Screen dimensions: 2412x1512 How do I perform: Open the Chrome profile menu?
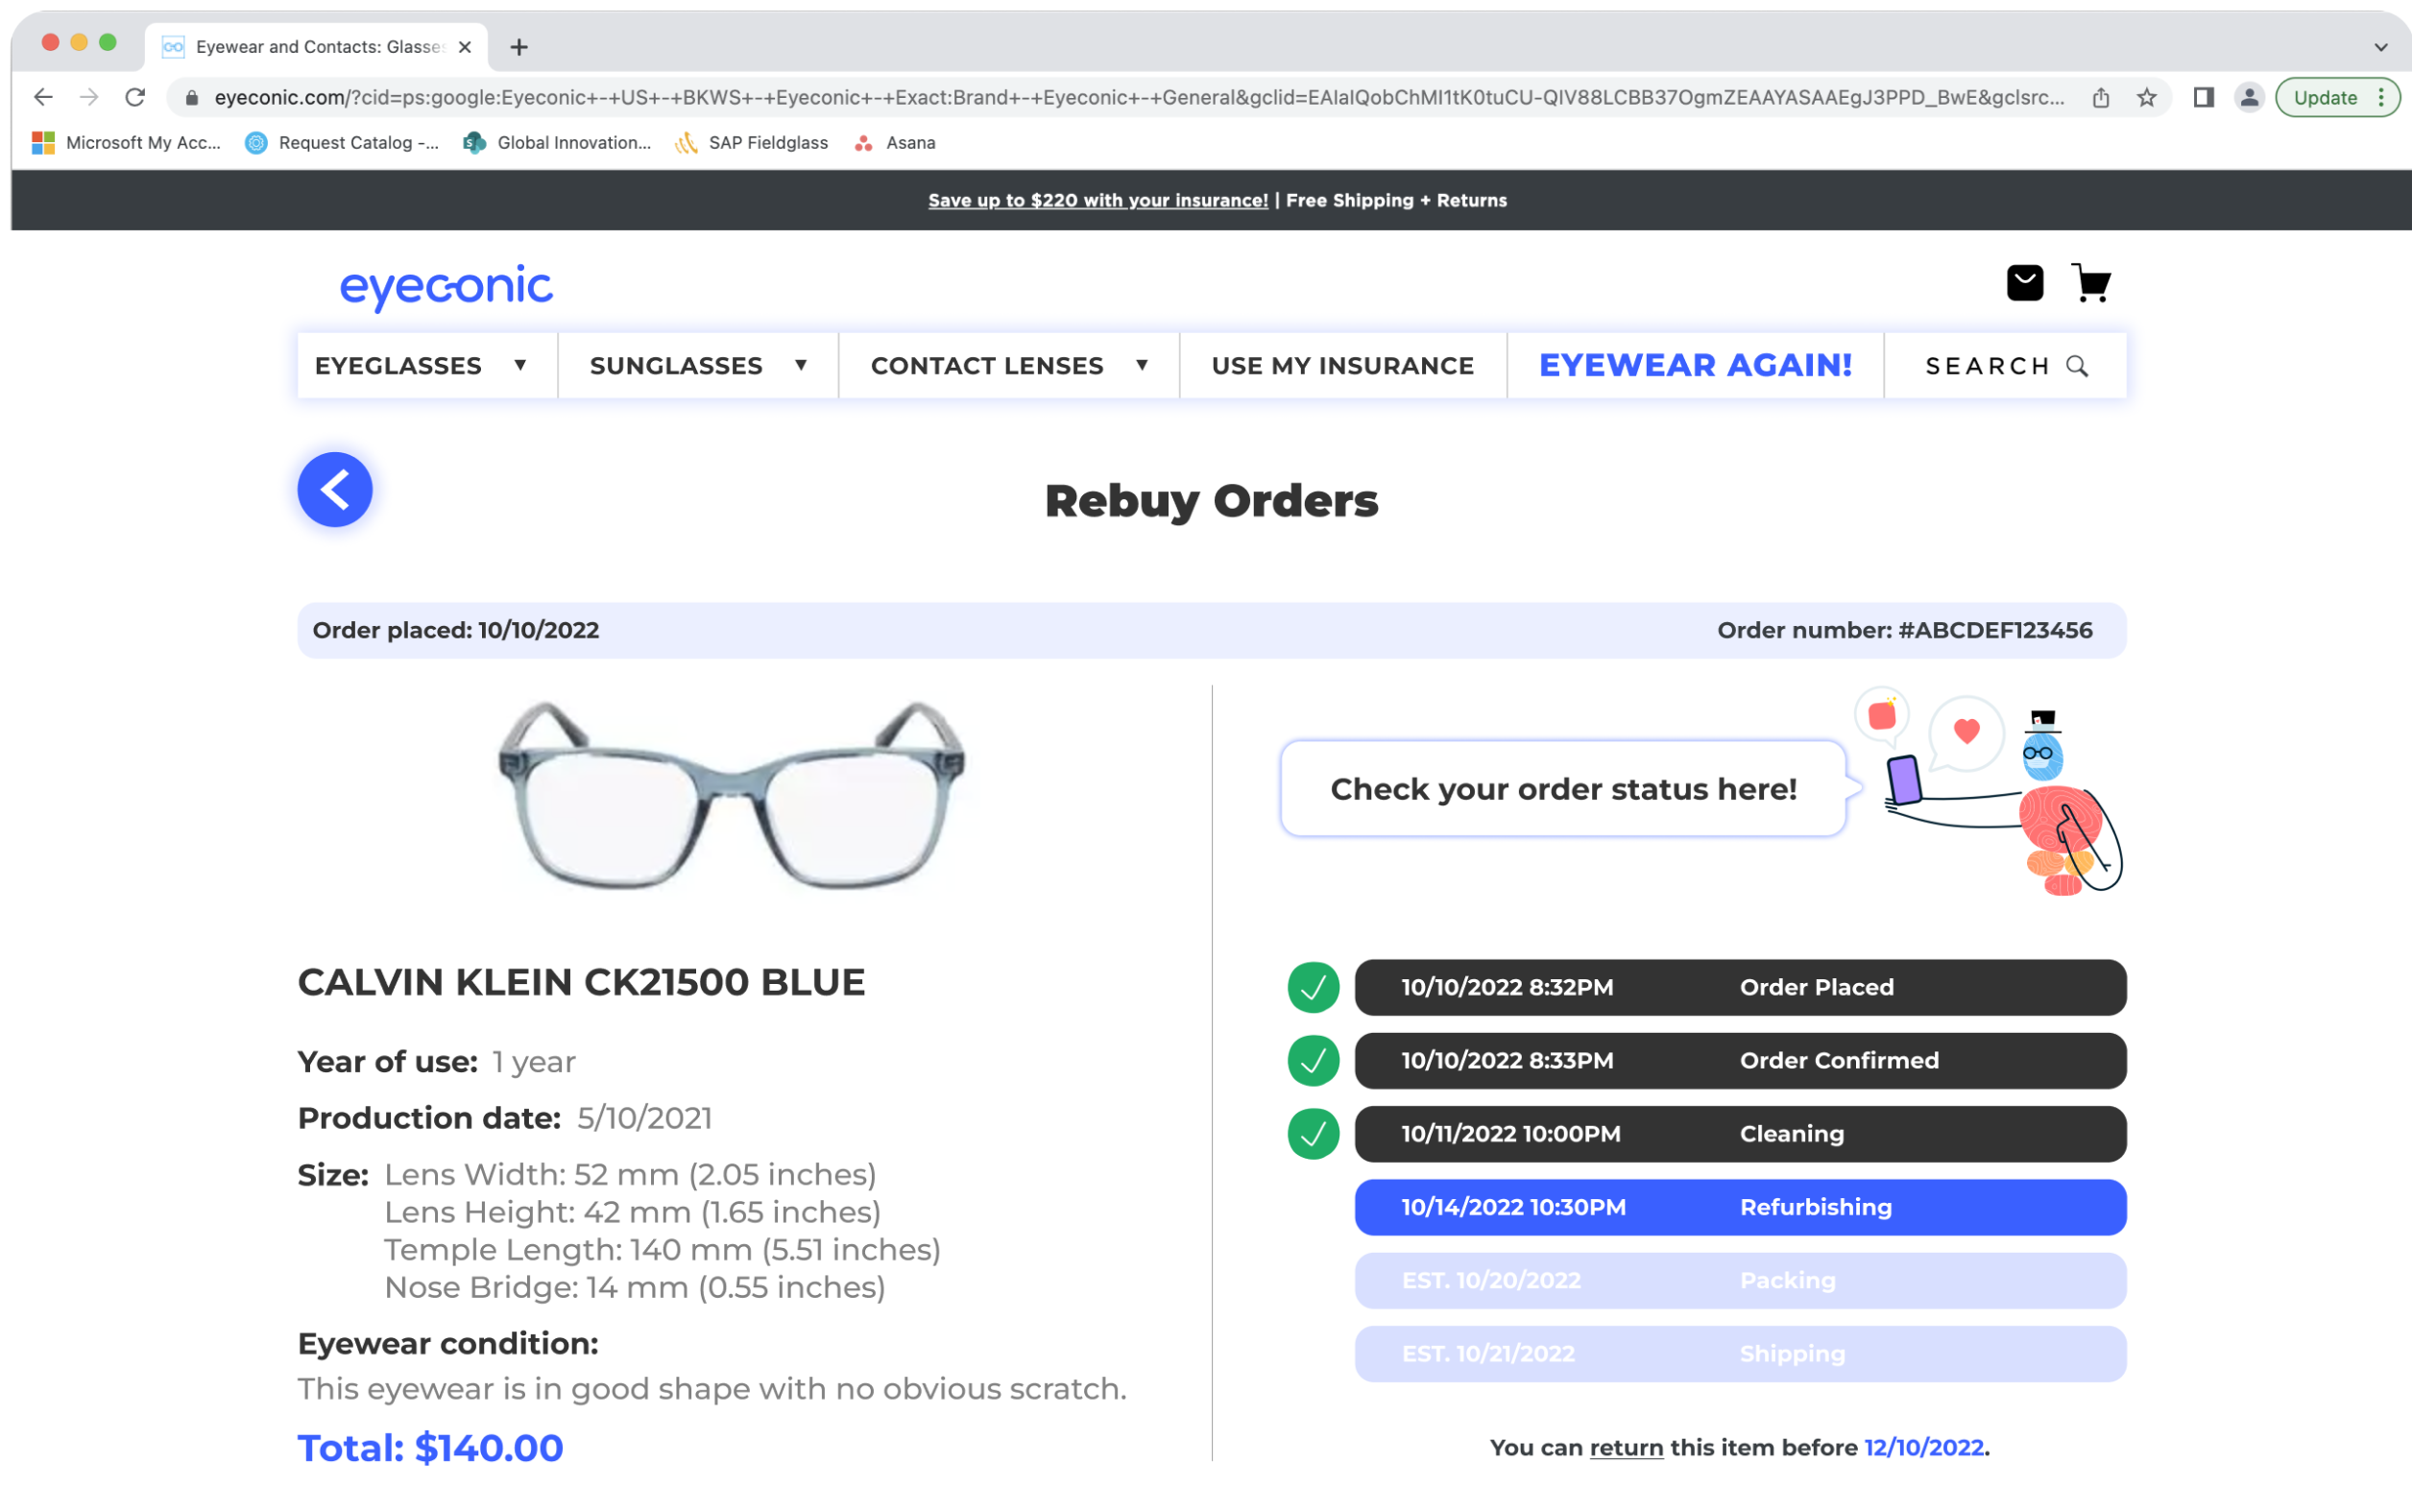click(x=2249, y=97)
